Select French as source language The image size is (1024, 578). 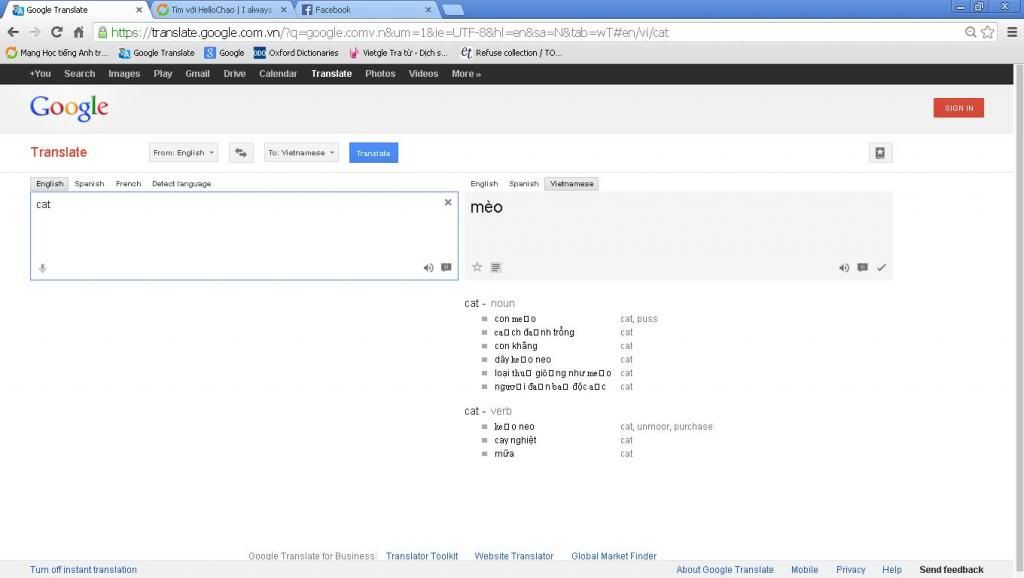point(129,184)
